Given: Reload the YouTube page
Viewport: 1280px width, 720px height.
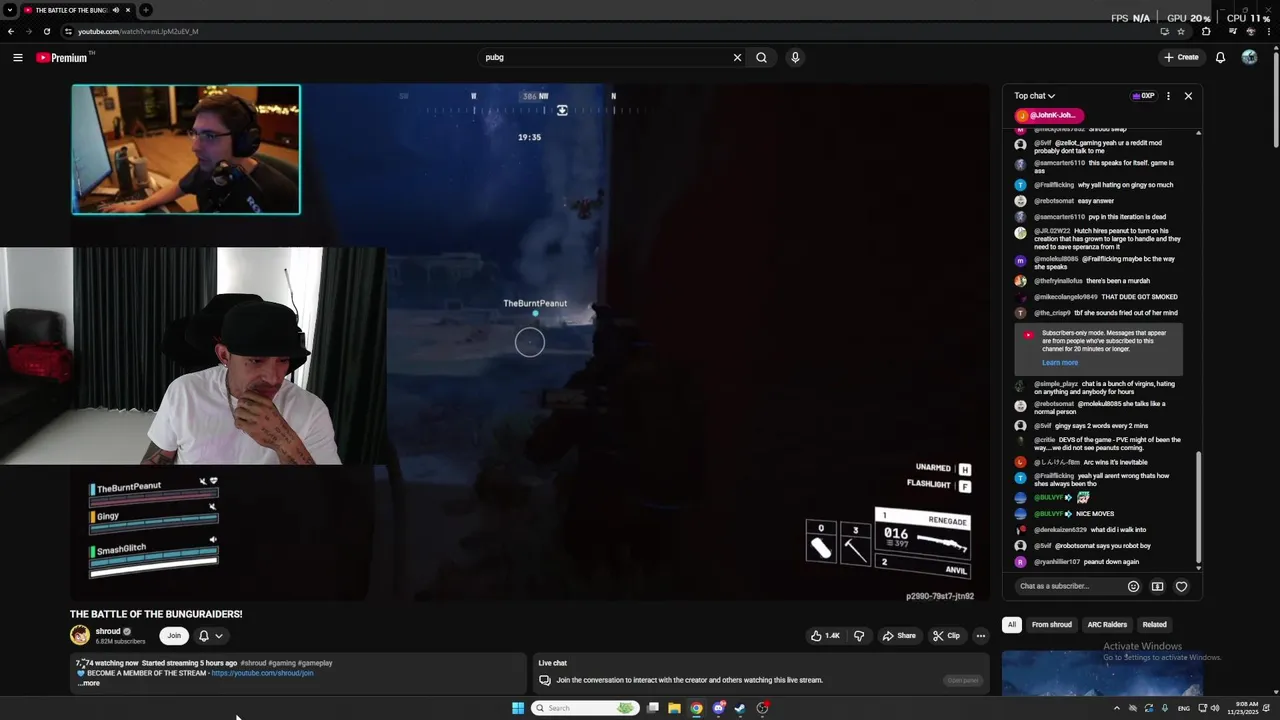Looking at the screenshot, I should pos(46,31).
